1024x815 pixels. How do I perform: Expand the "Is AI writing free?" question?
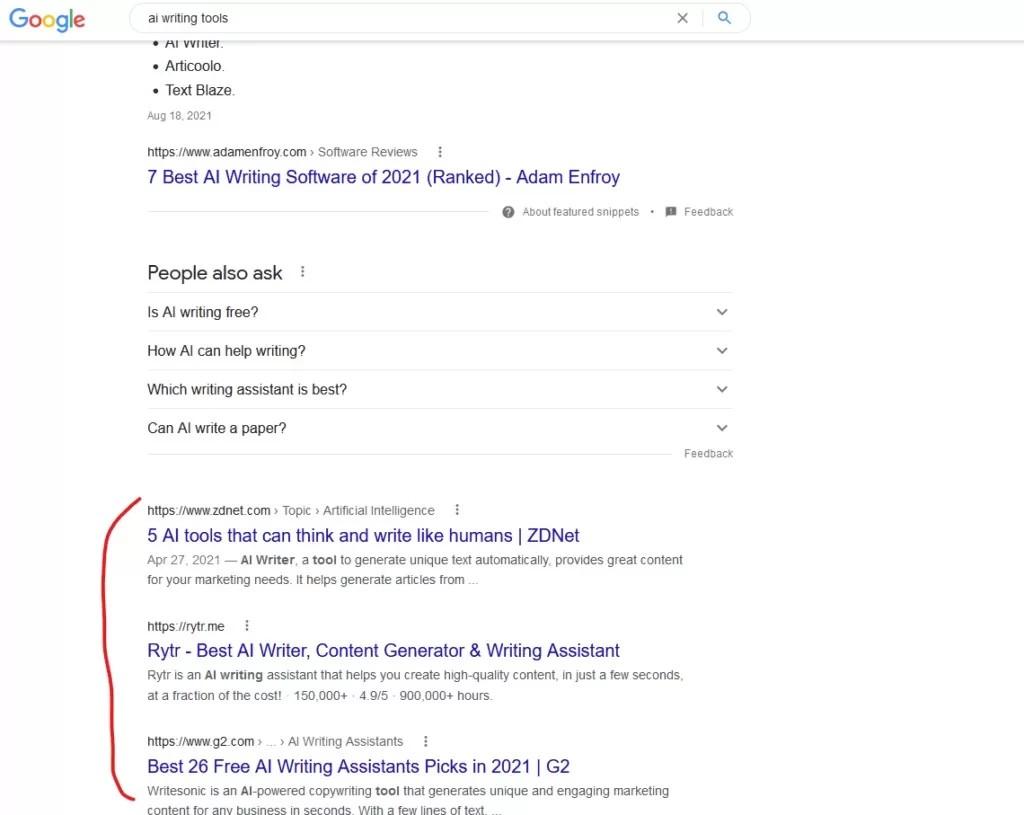pos(440,312)
